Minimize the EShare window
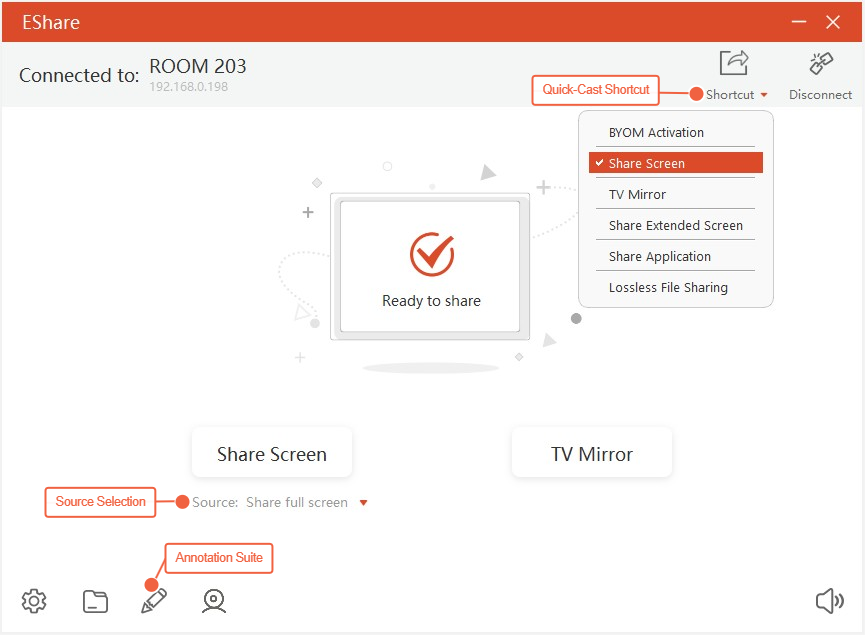This screenshot has width=865, height=635. pos(798,22)
